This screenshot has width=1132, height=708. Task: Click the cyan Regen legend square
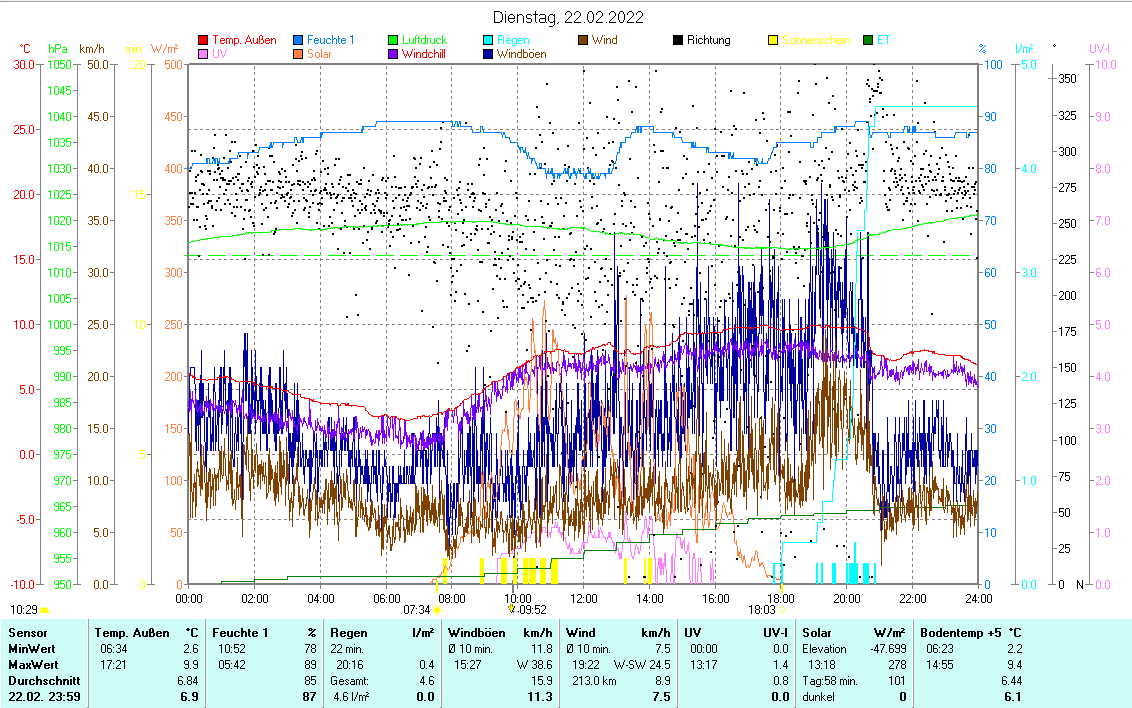[489, 40]
